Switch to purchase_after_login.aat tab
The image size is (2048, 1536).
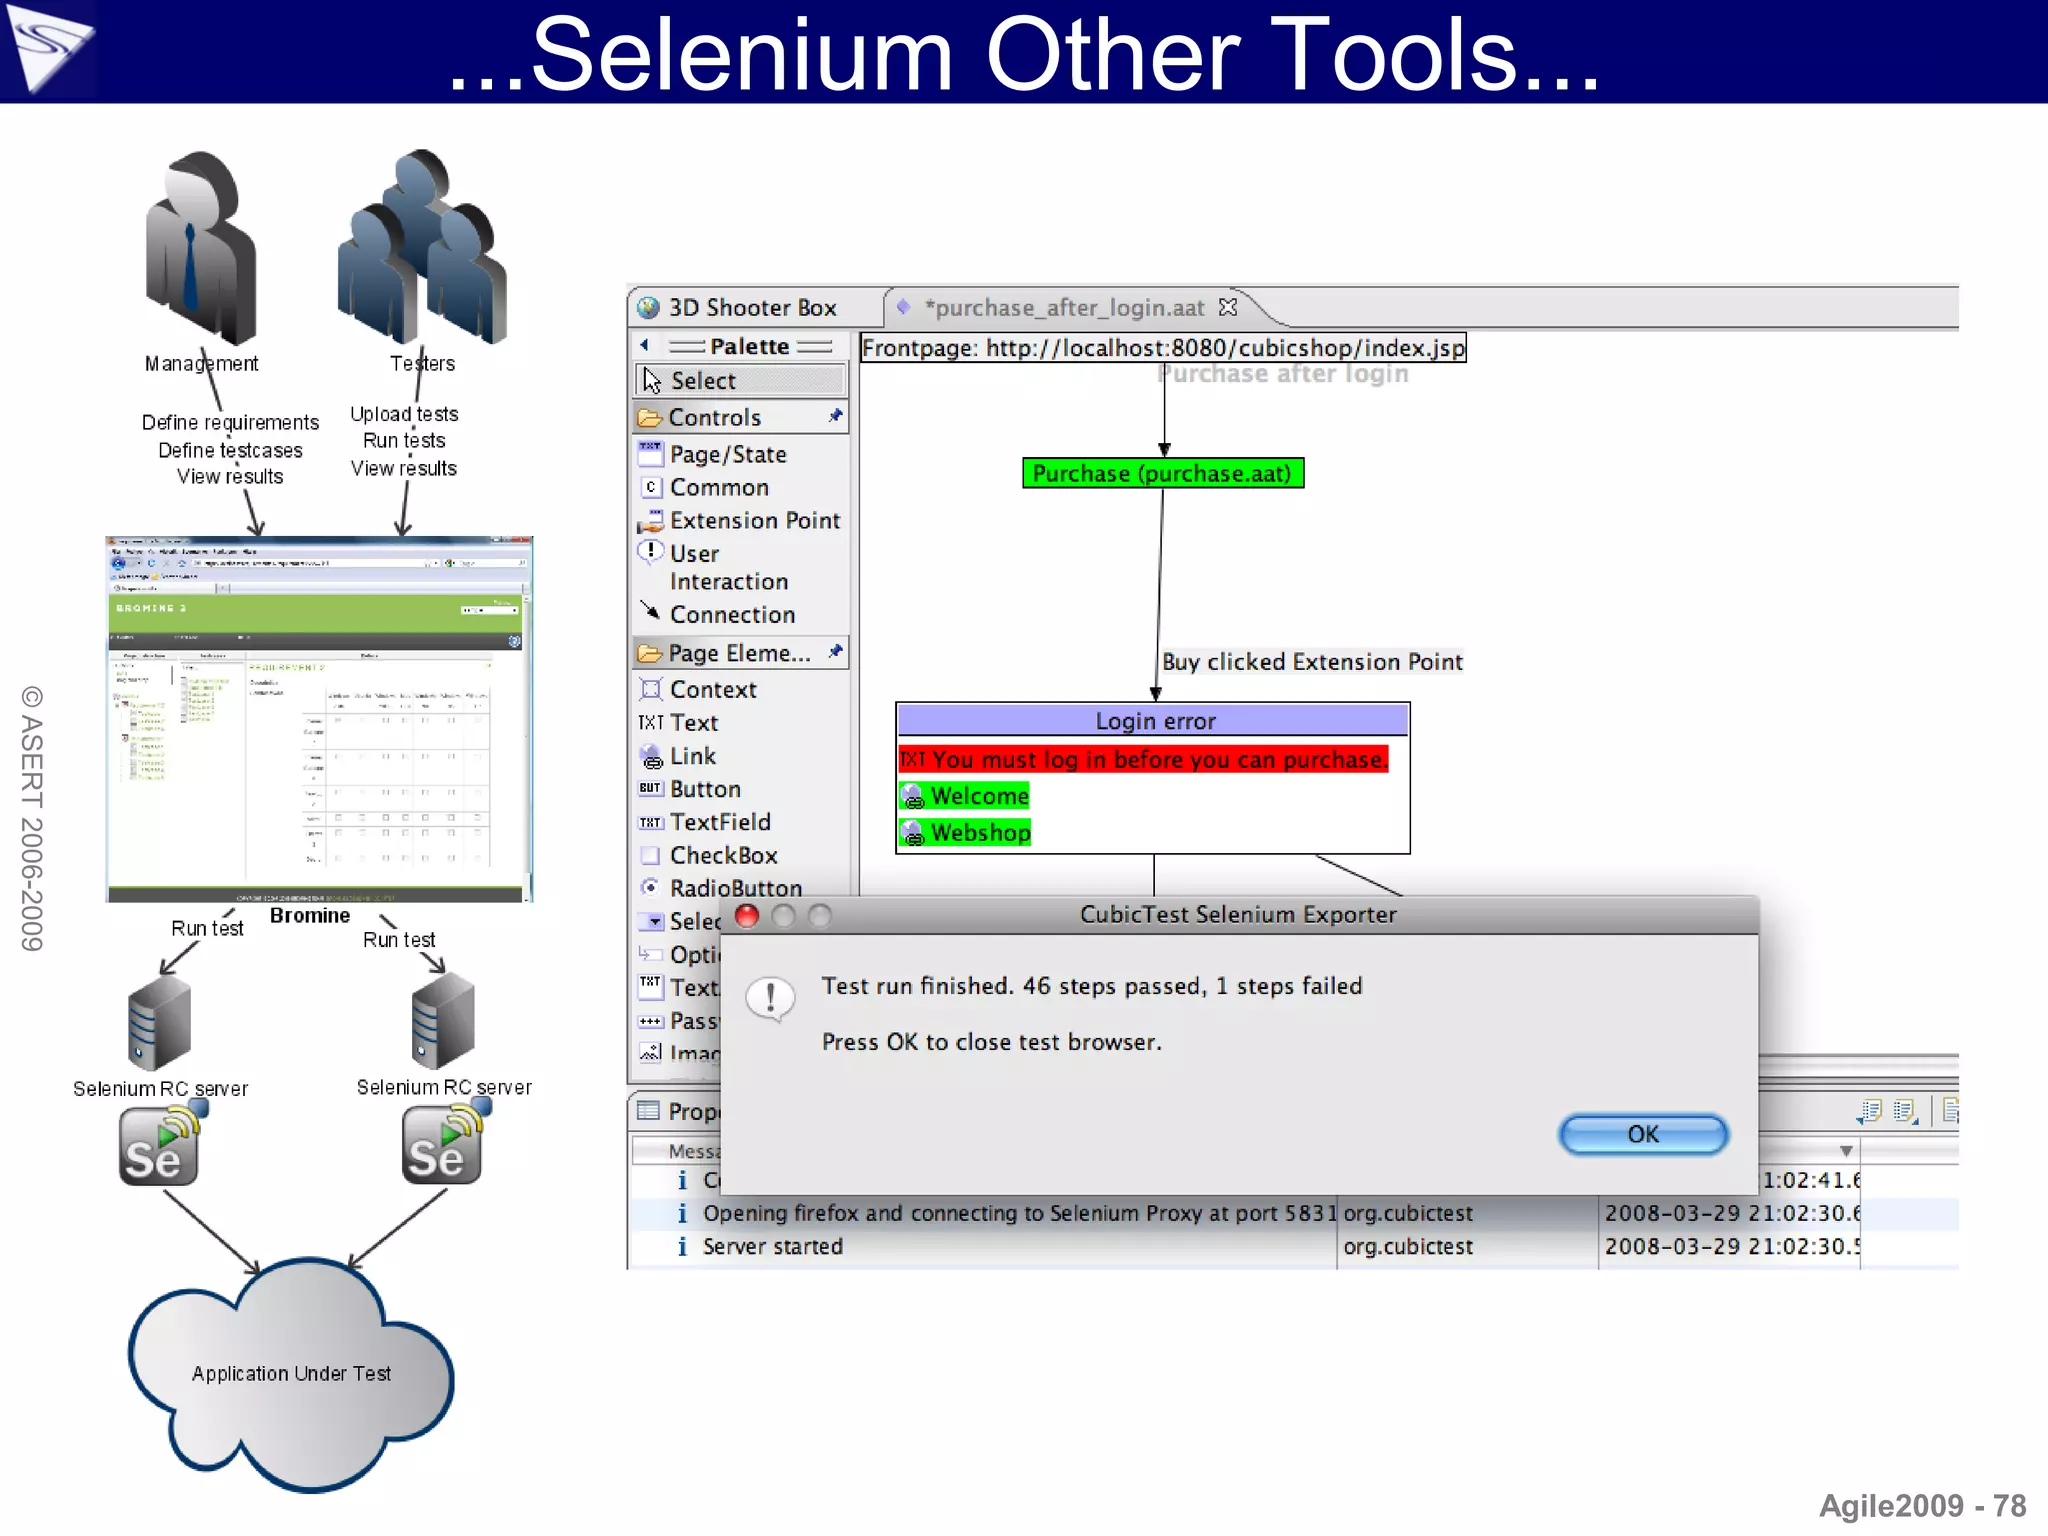click(x=1065, y=307)
